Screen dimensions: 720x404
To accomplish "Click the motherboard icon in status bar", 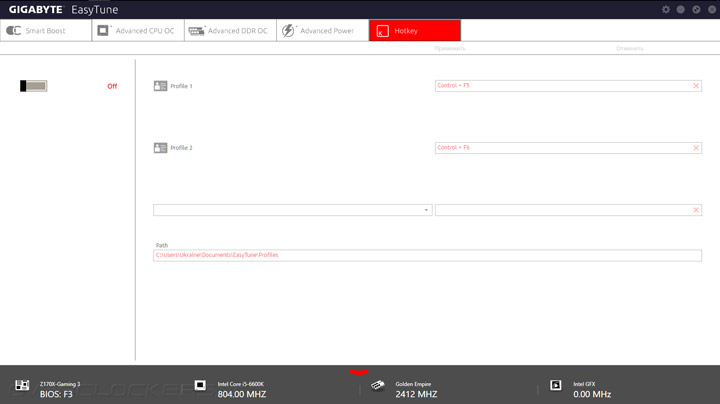I will [22, 385].
